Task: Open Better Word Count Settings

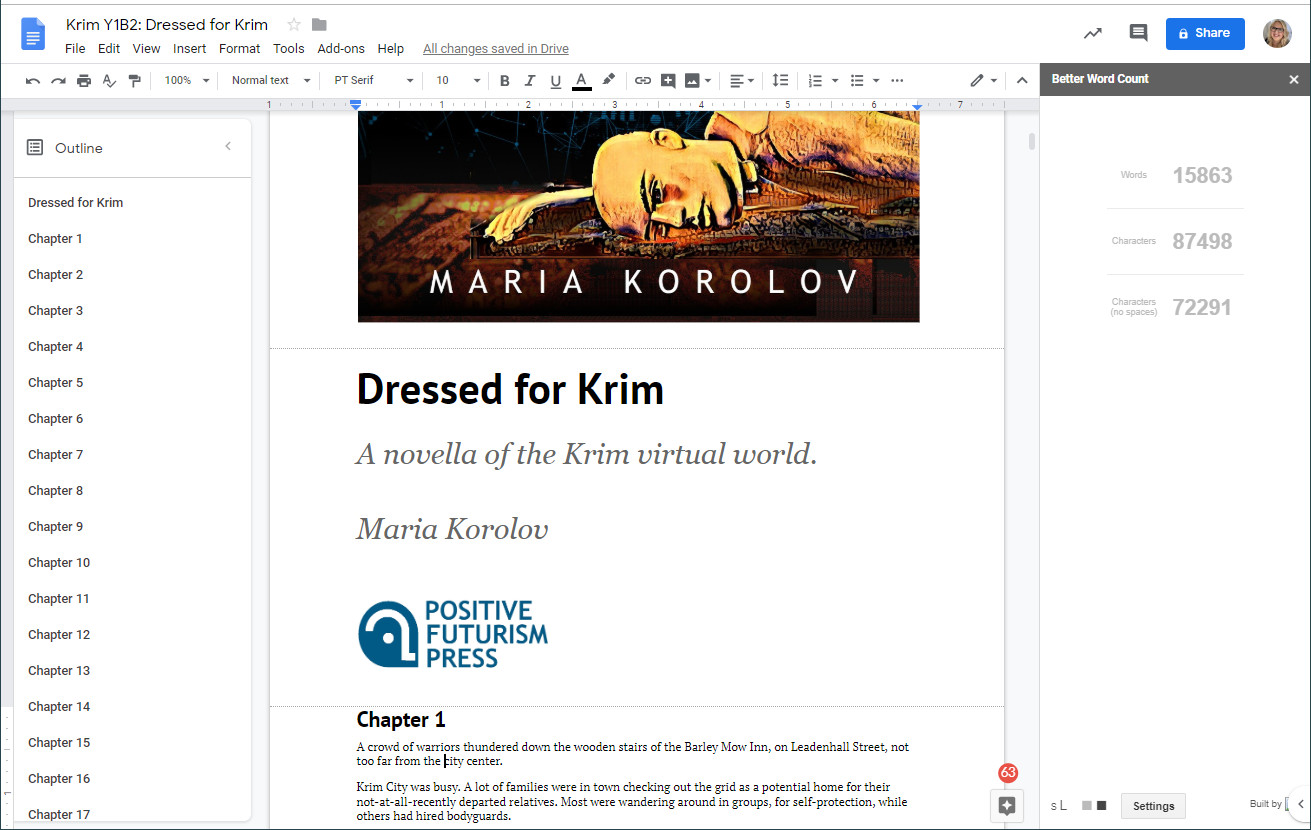Action: tap(1153, 806)
